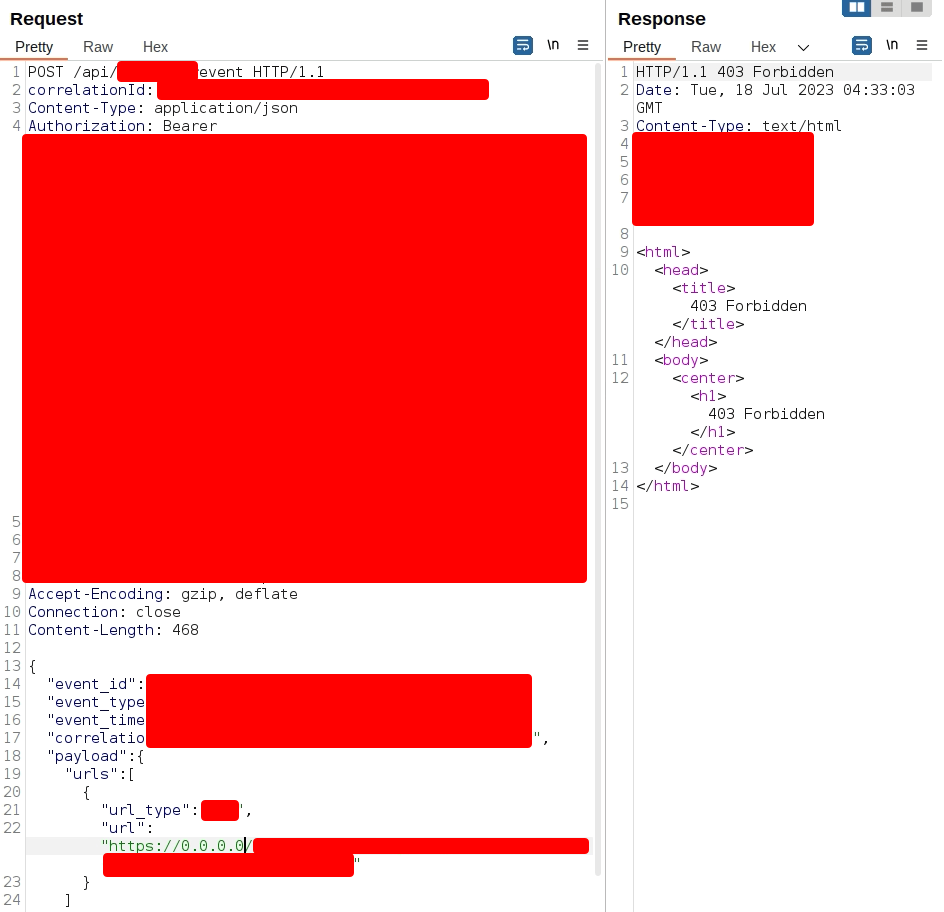This screenshot has width=944, height=912.
Task: Show non-printable characters in Response panel
Action: pos(892,45)
